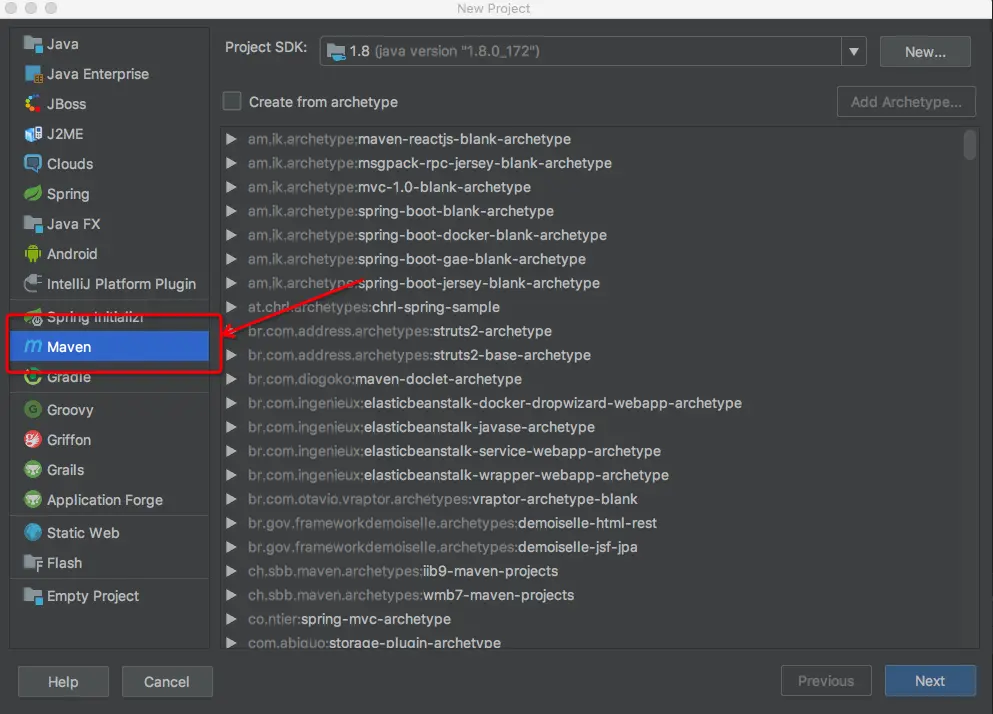
Task: Click the Previous button
Action: coord(826,680)
